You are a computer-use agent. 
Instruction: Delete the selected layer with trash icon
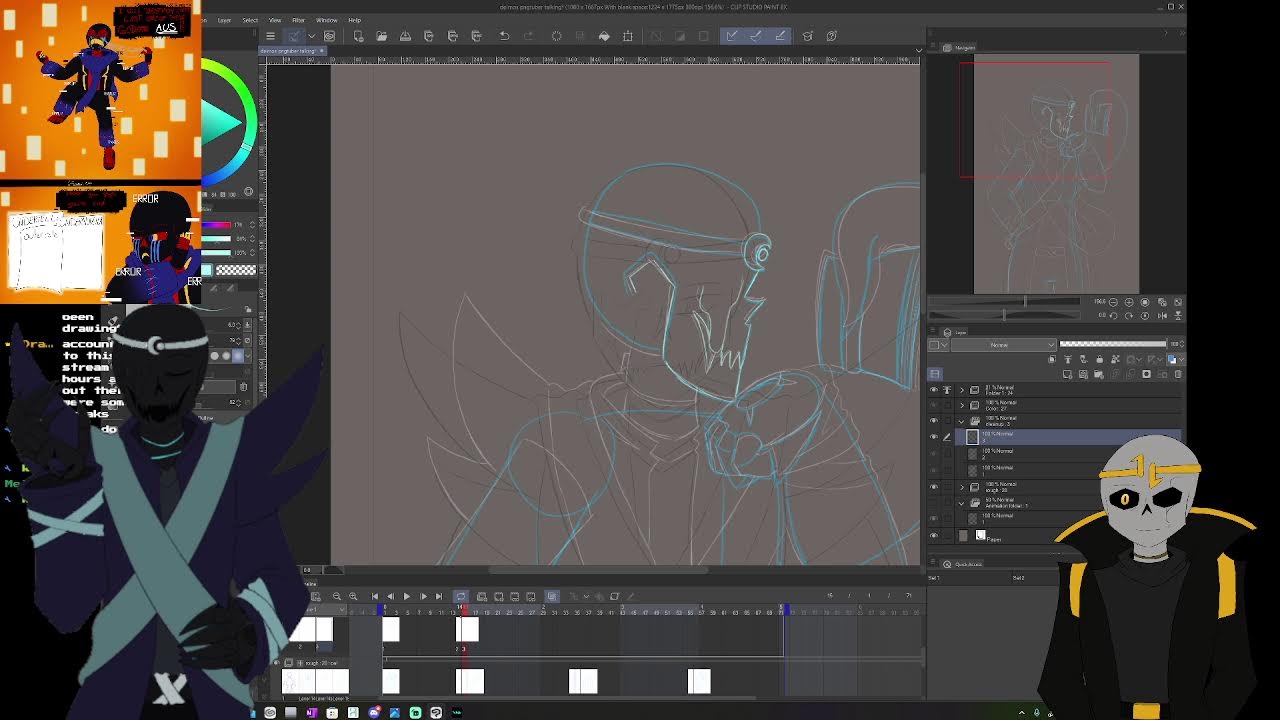[1178, 374]
